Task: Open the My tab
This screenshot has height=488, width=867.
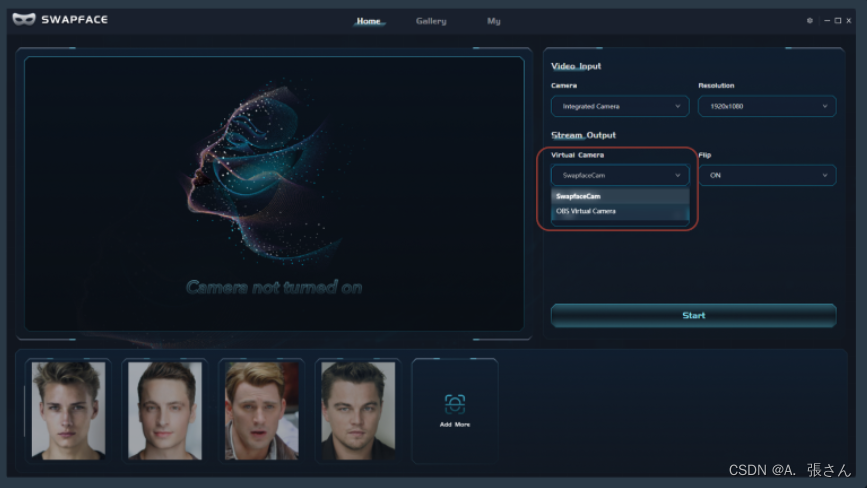Action: pyautogui.click(x=493, y=21)
